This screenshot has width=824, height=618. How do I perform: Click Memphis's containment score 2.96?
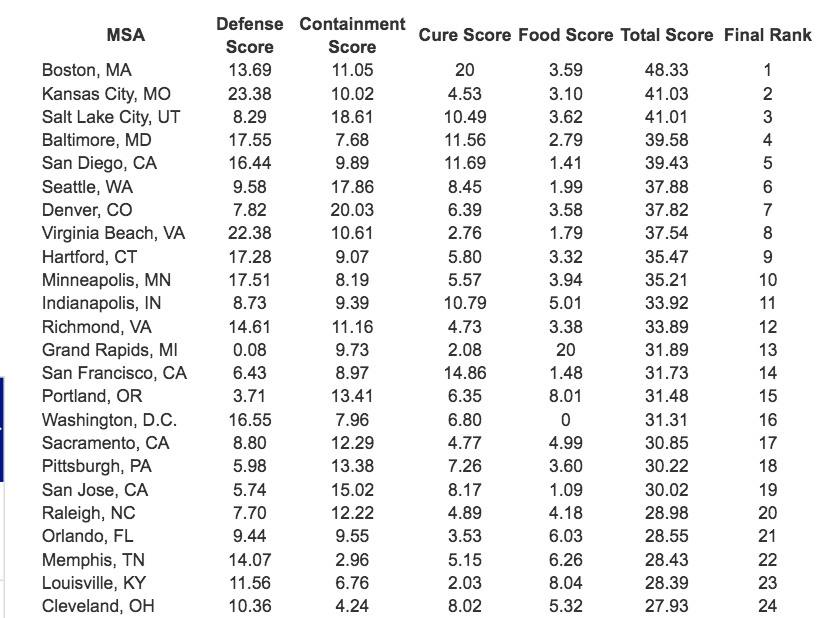352,559
